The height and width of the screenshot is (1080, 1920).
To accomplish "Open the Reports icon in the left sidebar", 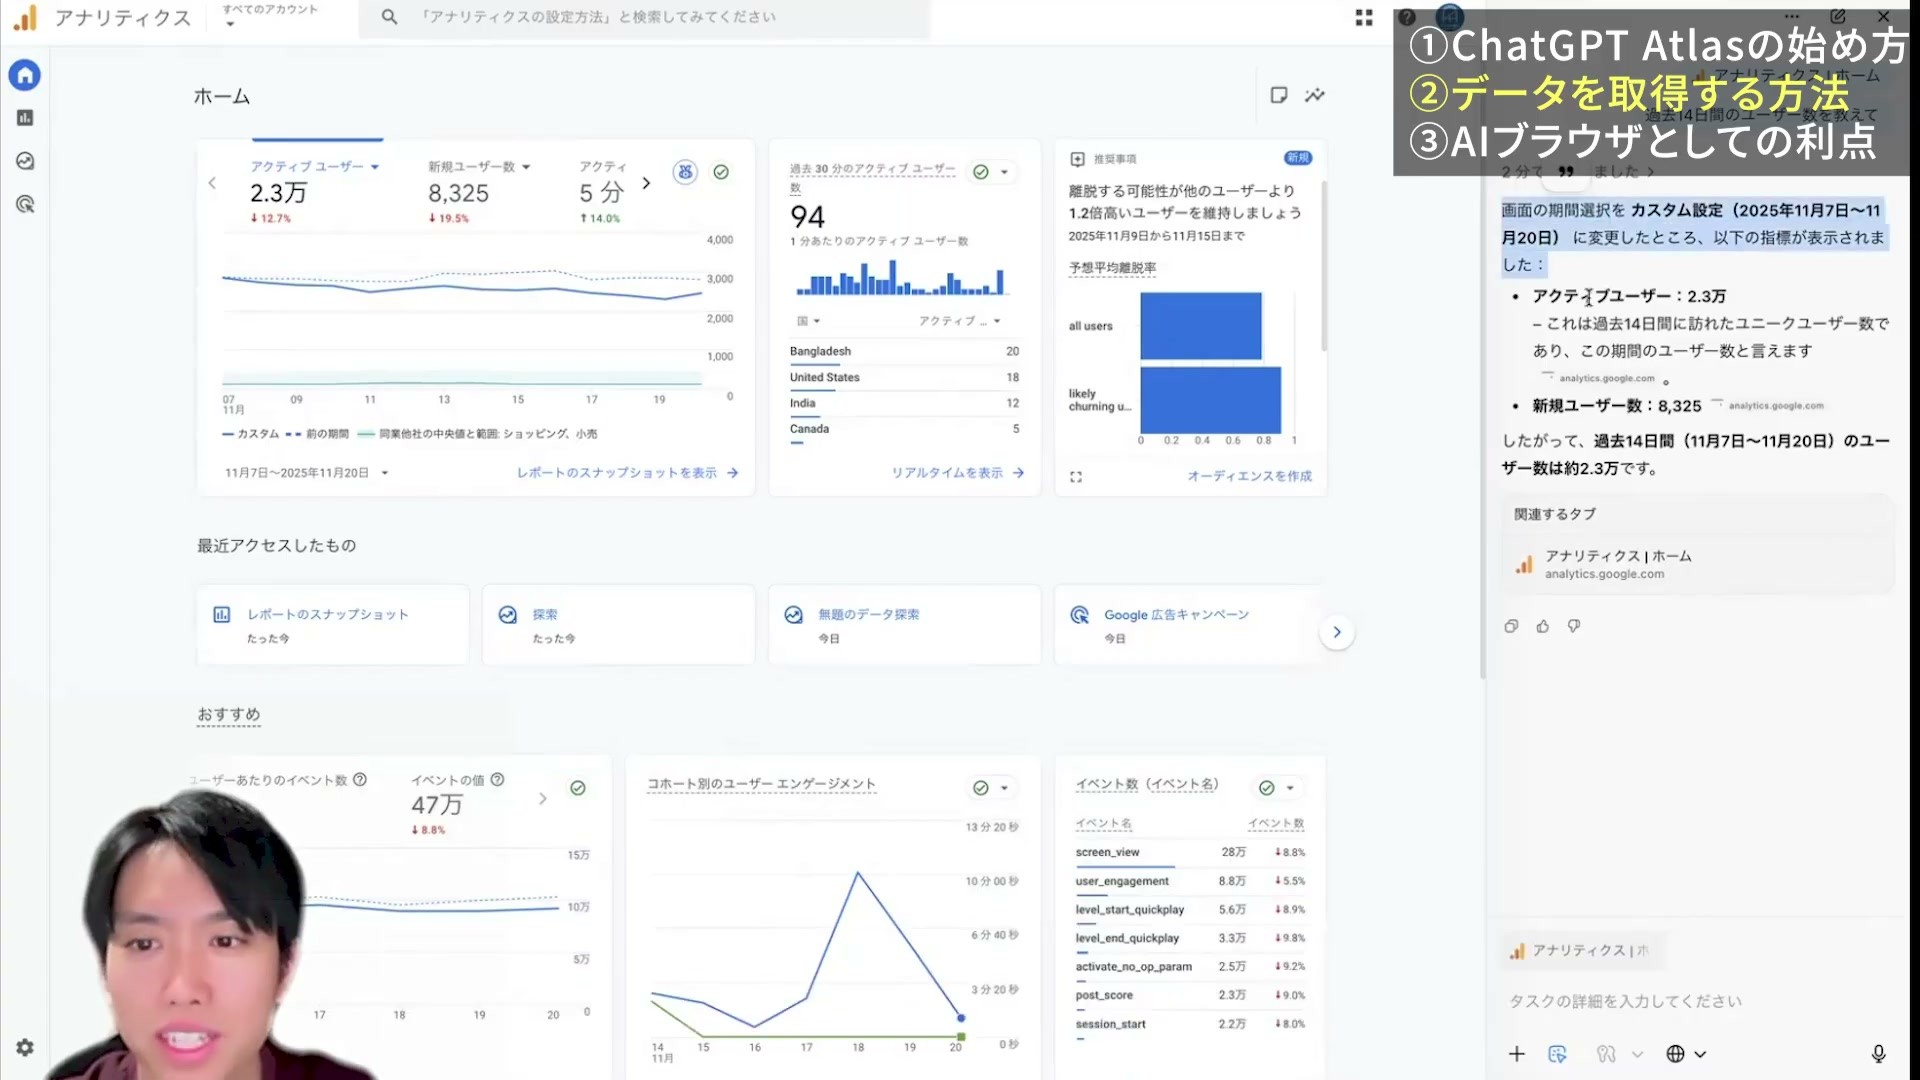I will tap(25, 118).
